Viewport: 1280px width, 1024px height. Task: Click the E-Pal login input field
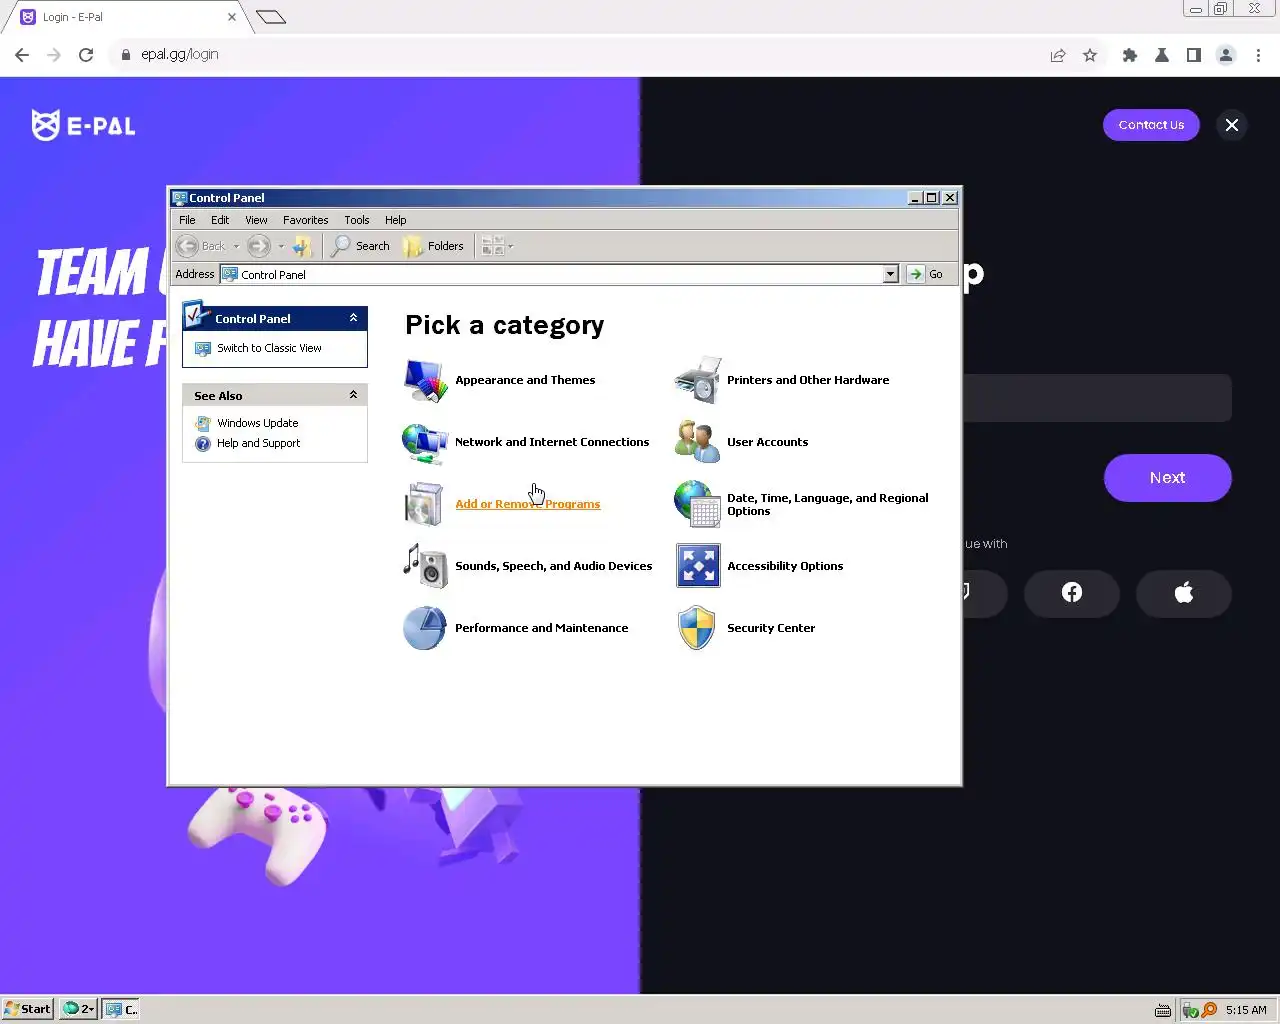(1096, 398)
